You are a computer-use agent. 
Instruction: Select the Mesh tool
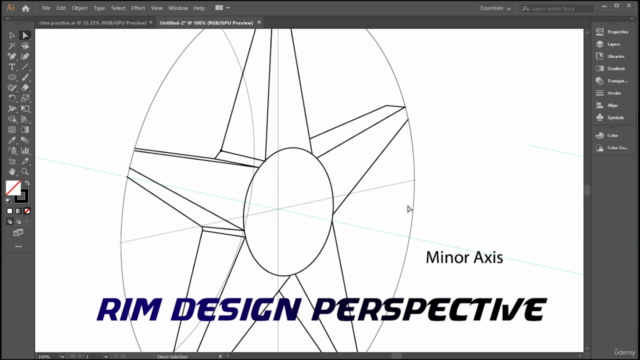click(12, 130)
